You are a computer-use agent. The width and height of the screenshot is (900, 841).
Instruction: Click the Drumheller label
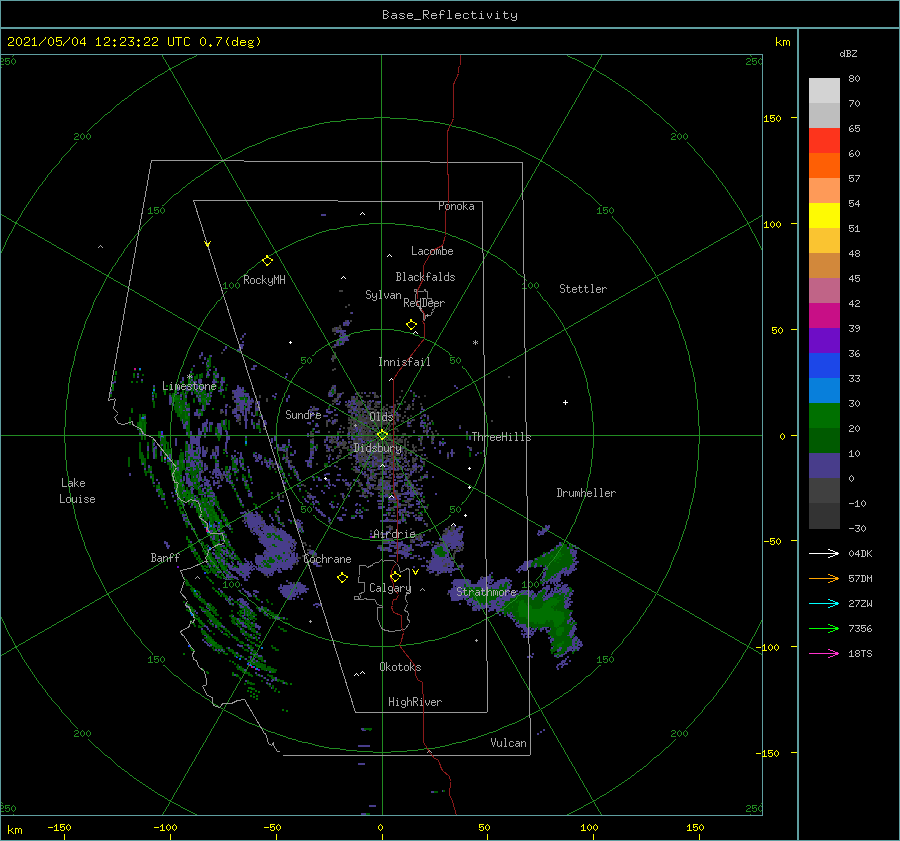pos(586,493)
